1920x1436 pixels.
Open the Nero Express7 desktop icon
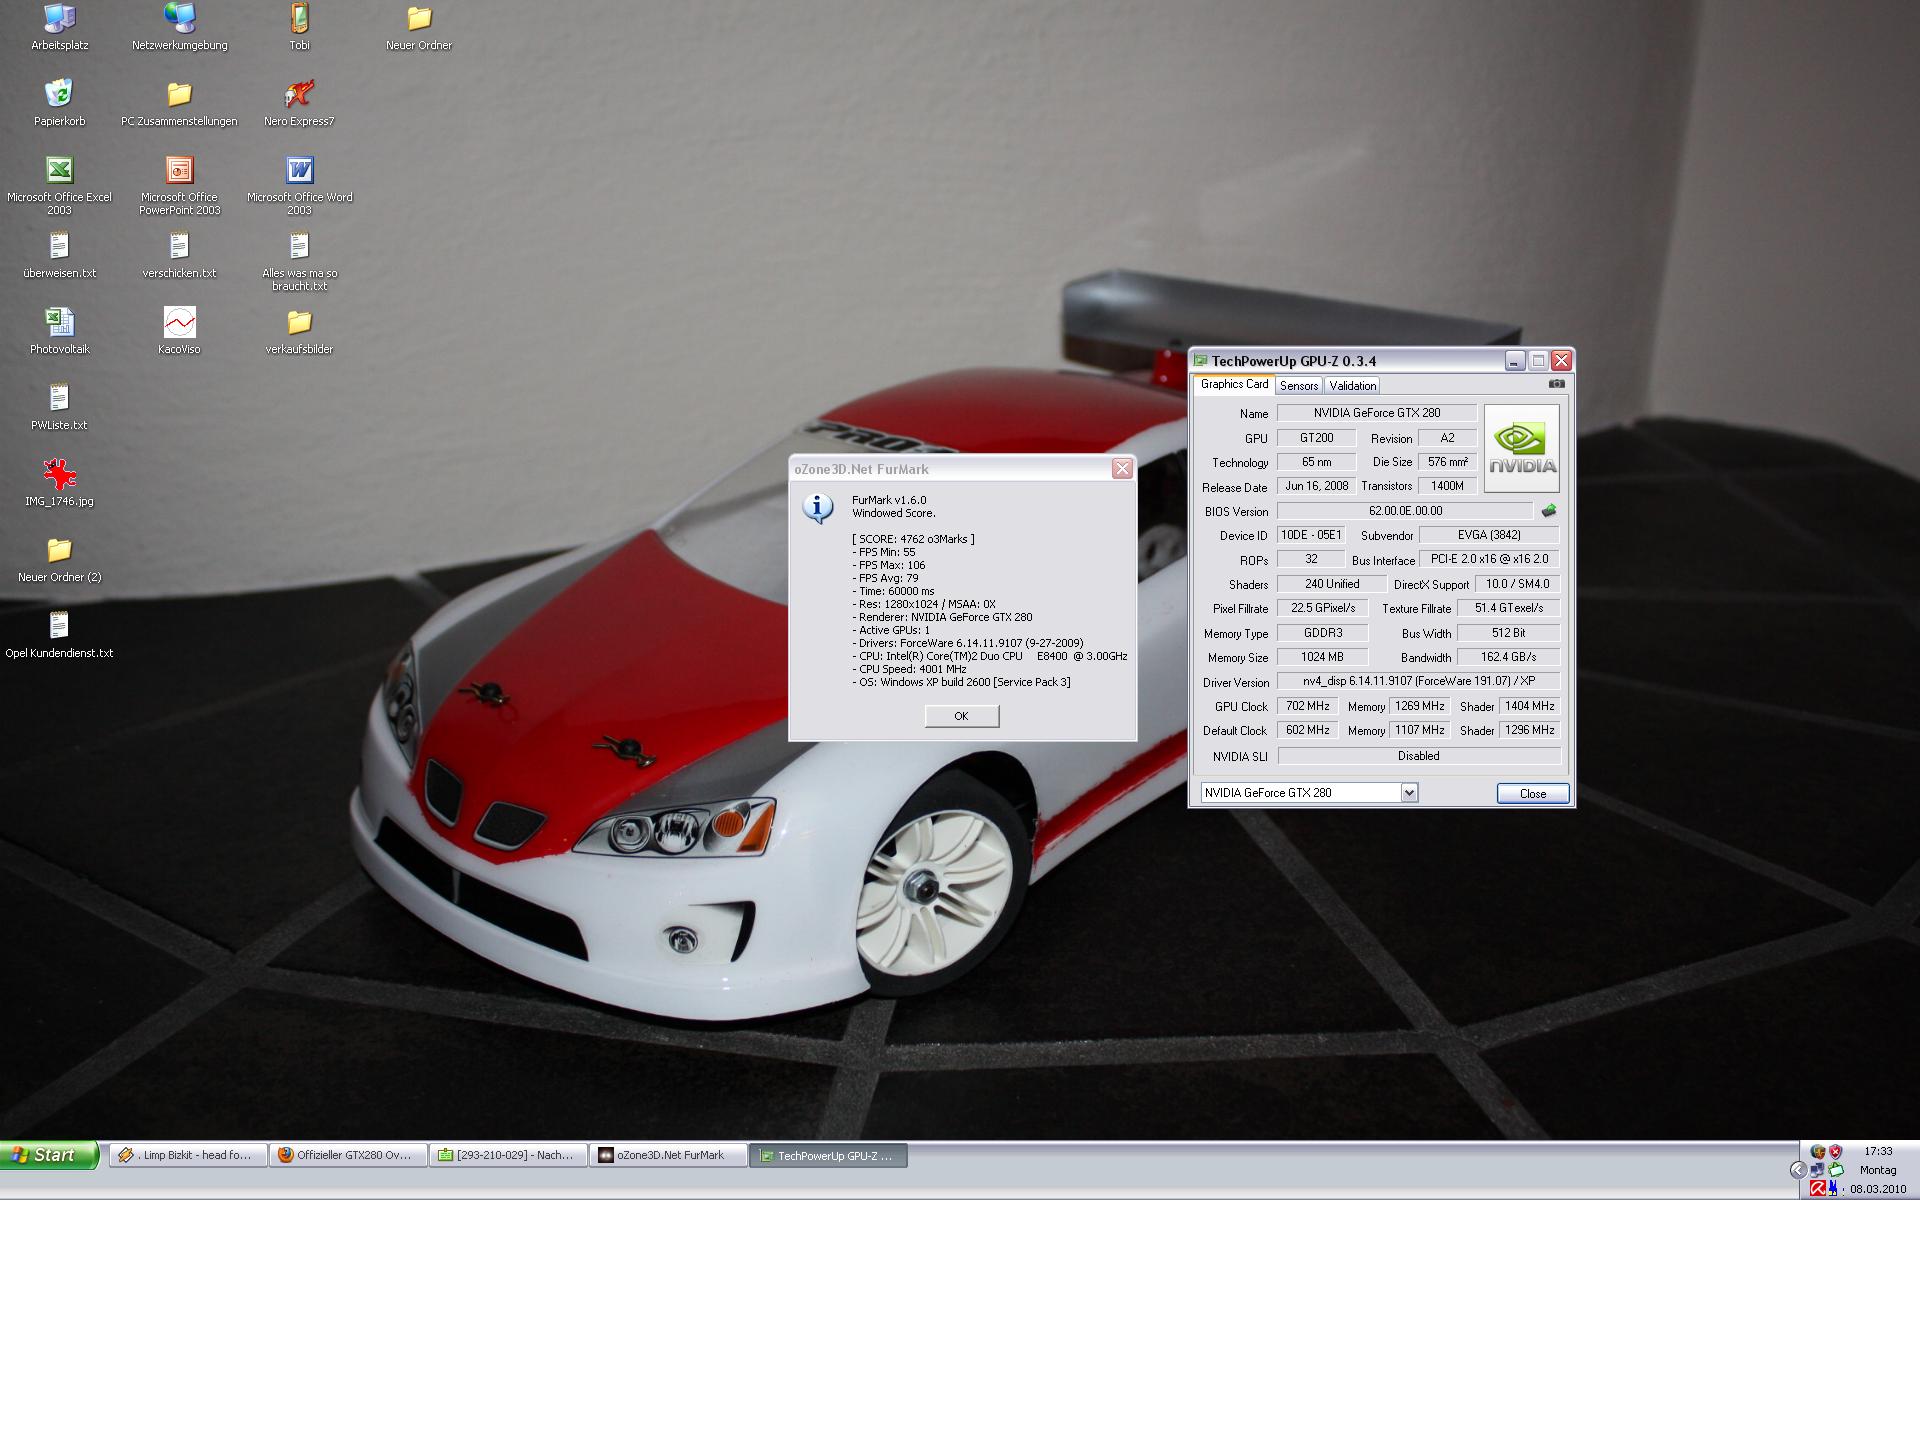tap(299, 95)
